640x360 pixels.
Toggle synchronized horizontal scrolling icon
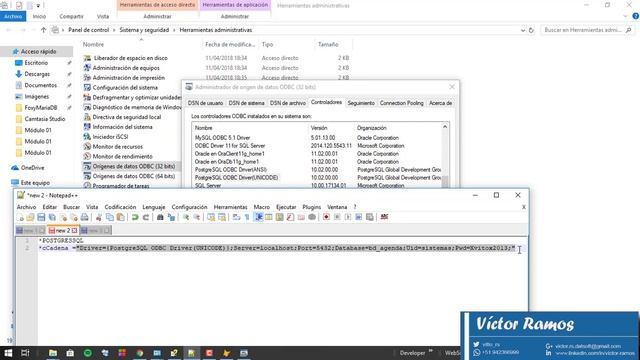[222, 217]
